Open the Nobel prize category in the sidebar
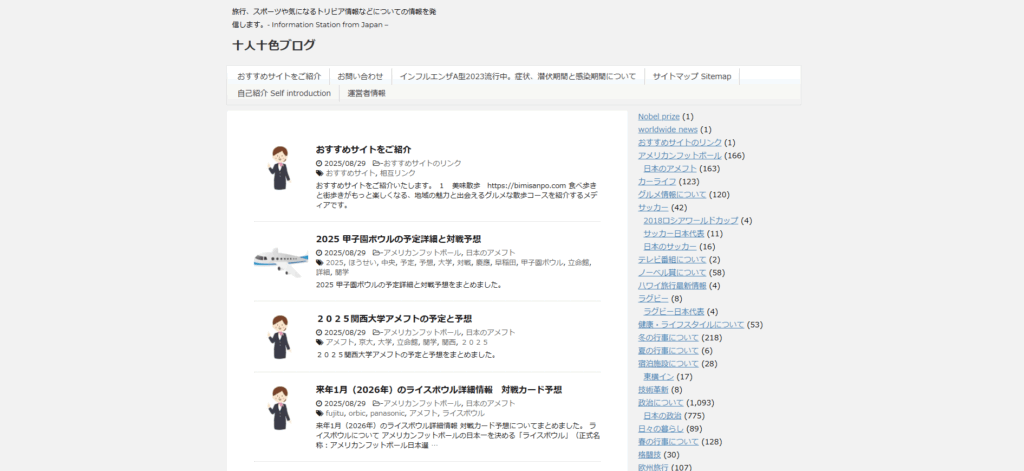The width and height of the screenshot is (1024, 471). pos(658,116)
